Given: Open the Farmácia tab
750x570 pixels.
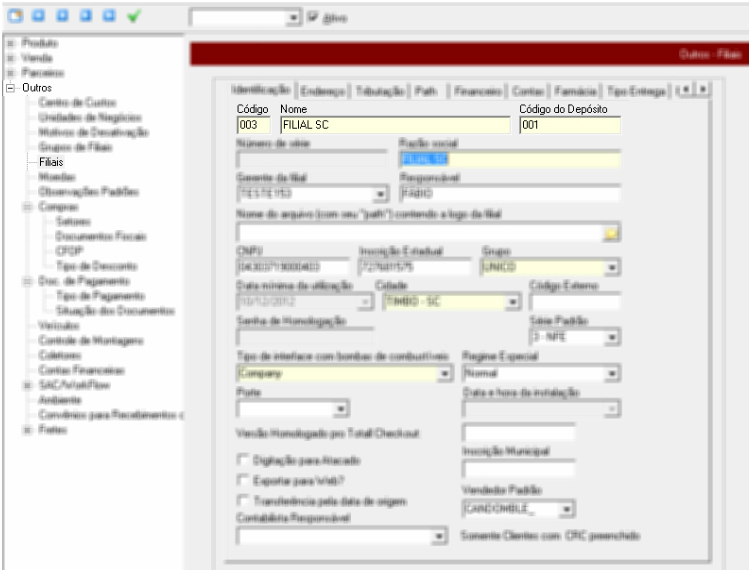Looking at the screenshot, I should (576, 91).
